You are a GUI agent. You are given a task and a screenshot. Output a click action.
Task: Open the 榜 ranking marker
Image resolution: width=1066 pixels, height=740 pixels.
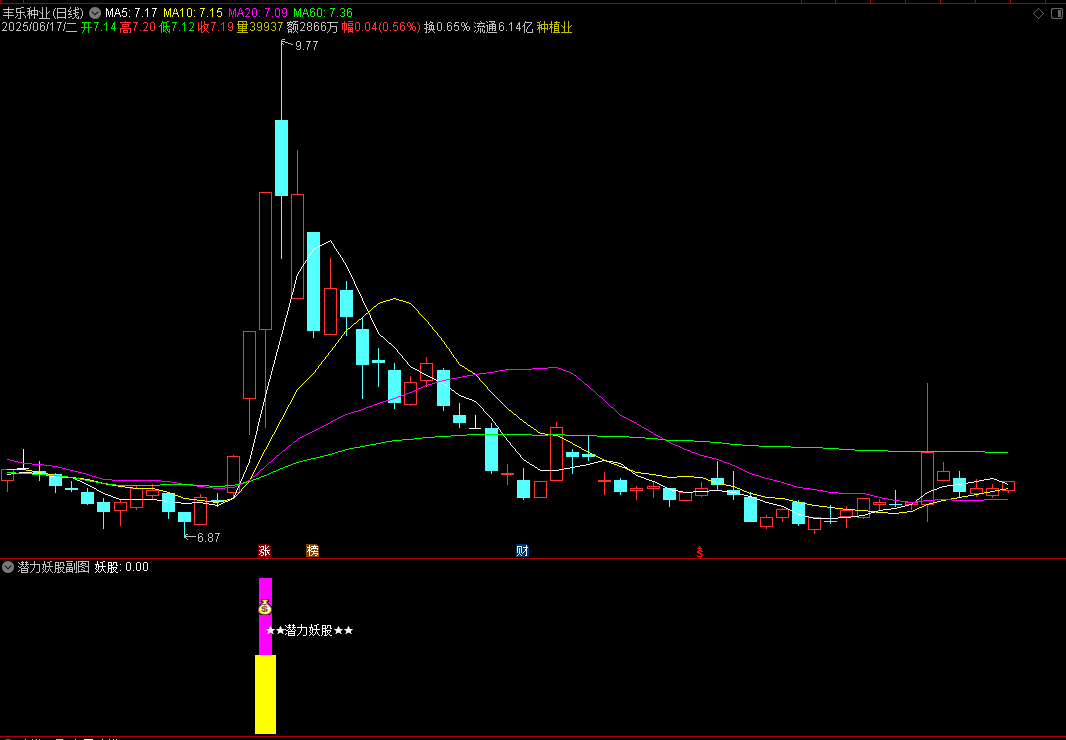point(312,551)
